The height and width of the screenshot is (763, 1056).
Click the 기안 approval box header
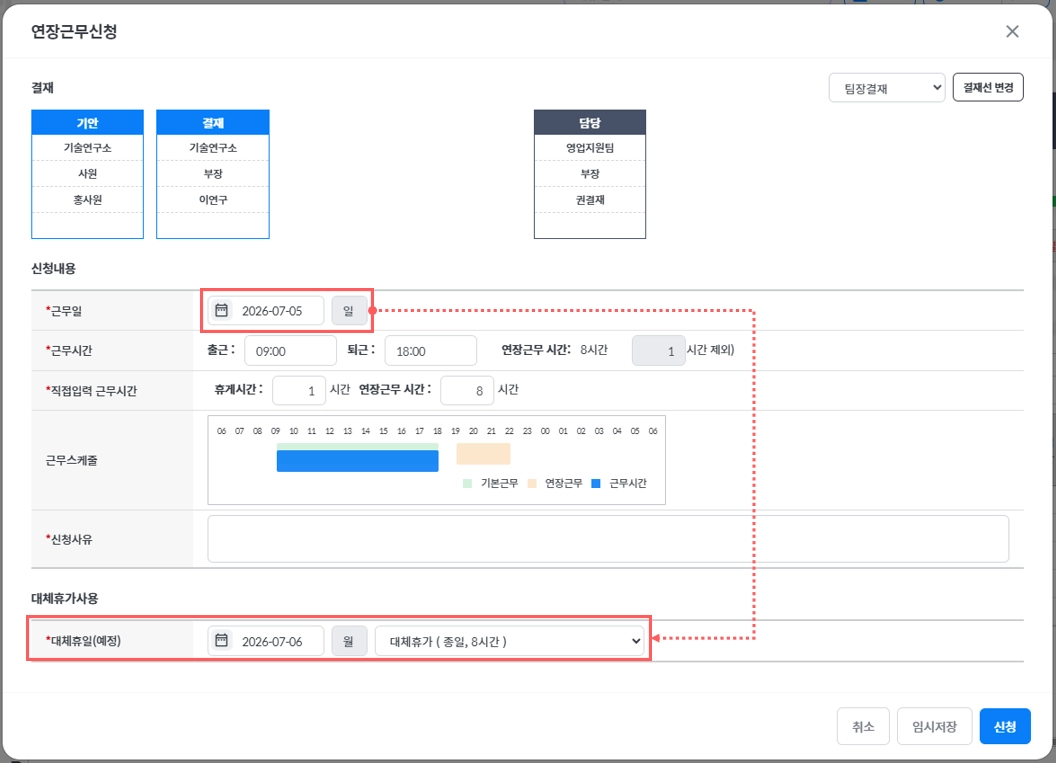(x=88, y=123)
